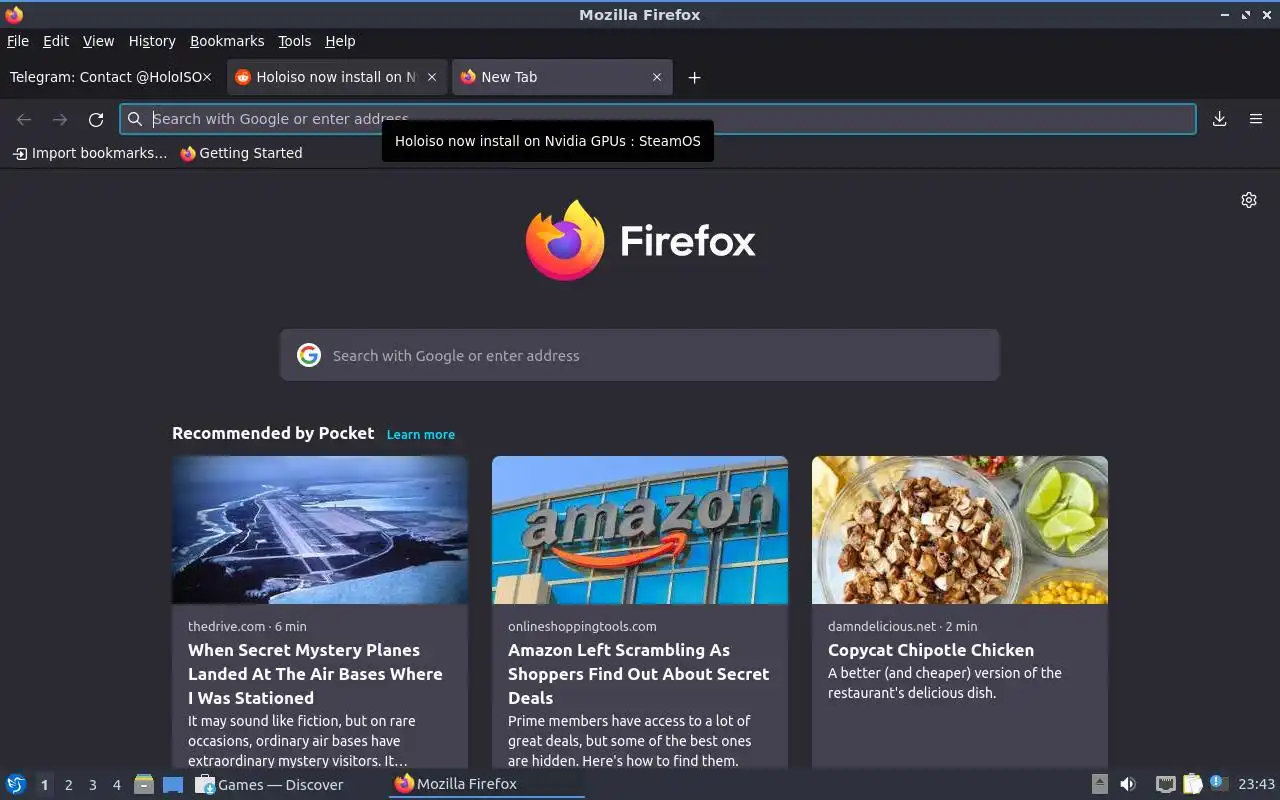Screen dimensions: 1280x800
Task: Click Import bookmarks in bookmarks toolbar
Action: [x=90, y=153]
